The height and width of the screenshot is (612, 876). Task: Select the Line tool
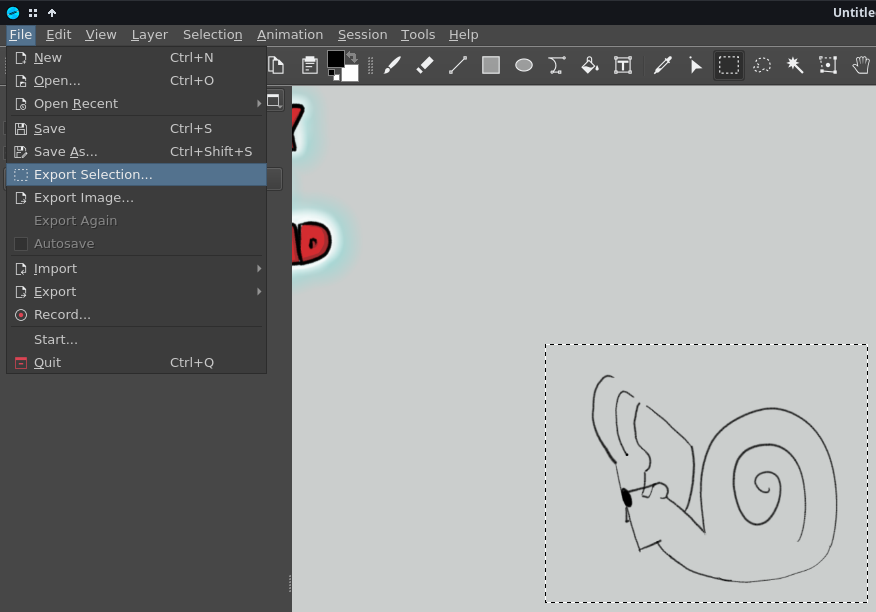click(x=458, y=66)
